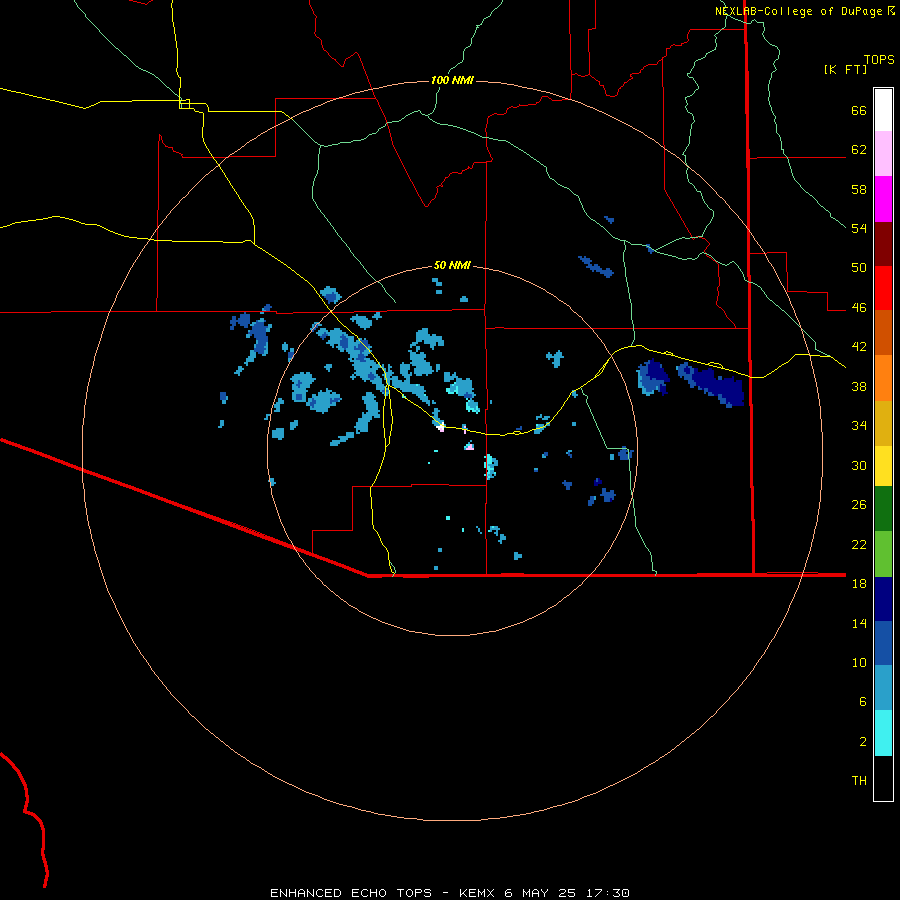Click the ENHANCED ECHO TOPS caption text
The image size is (900, 900).
[351, 893]
